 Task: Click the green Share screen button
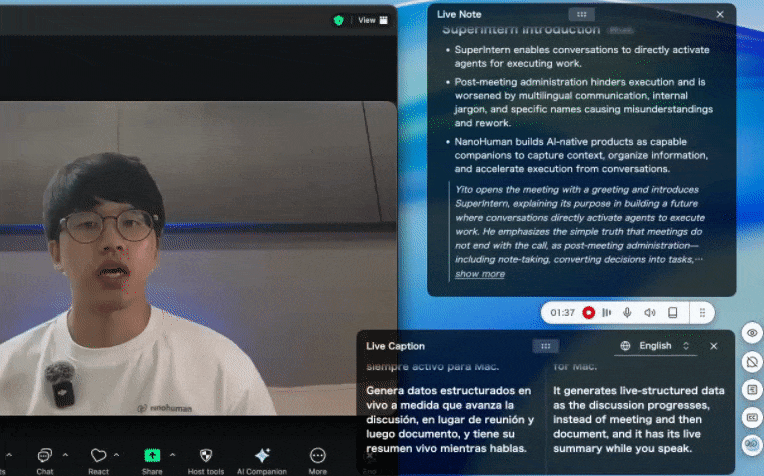[x=152, y=458]
